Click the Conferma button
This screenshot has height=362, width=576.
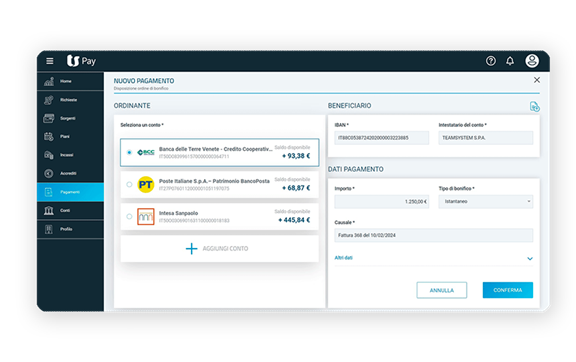(x=508, y=290)
